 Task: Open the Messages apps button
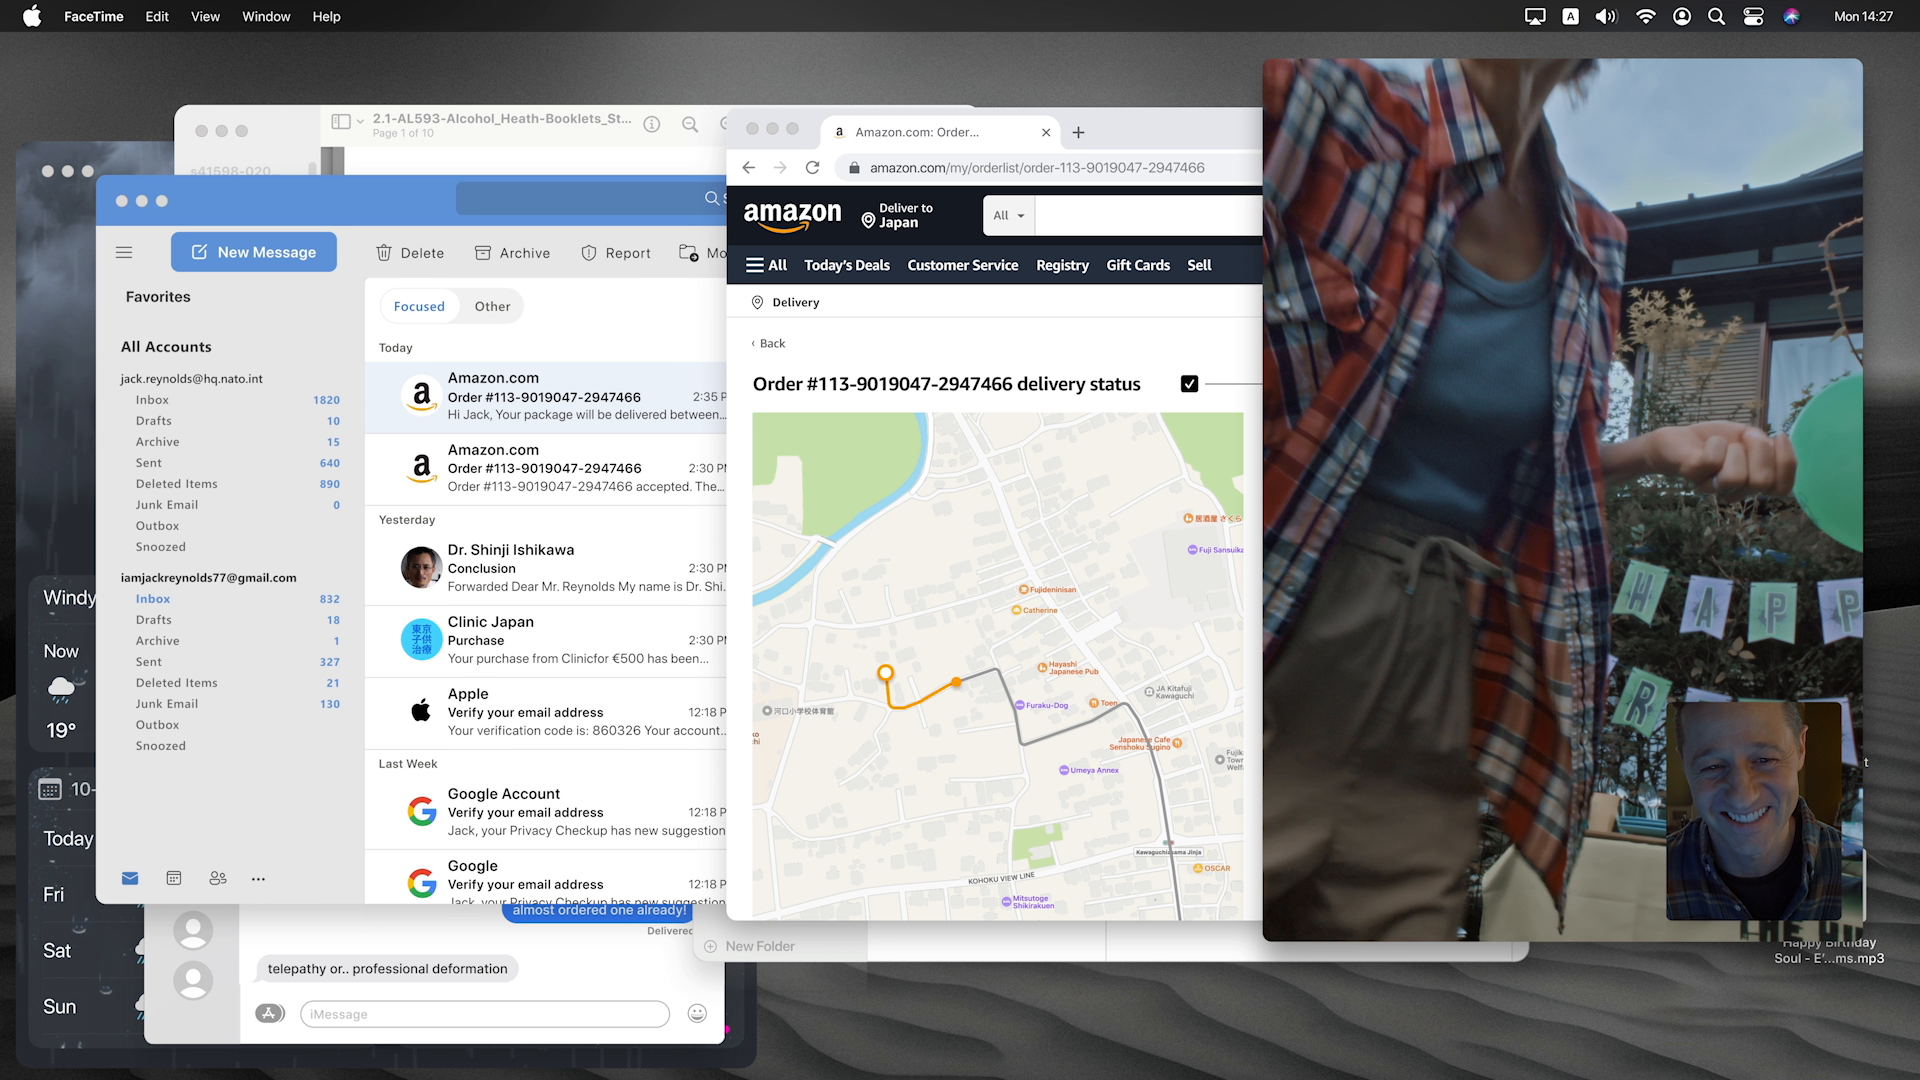[270, 1013]
